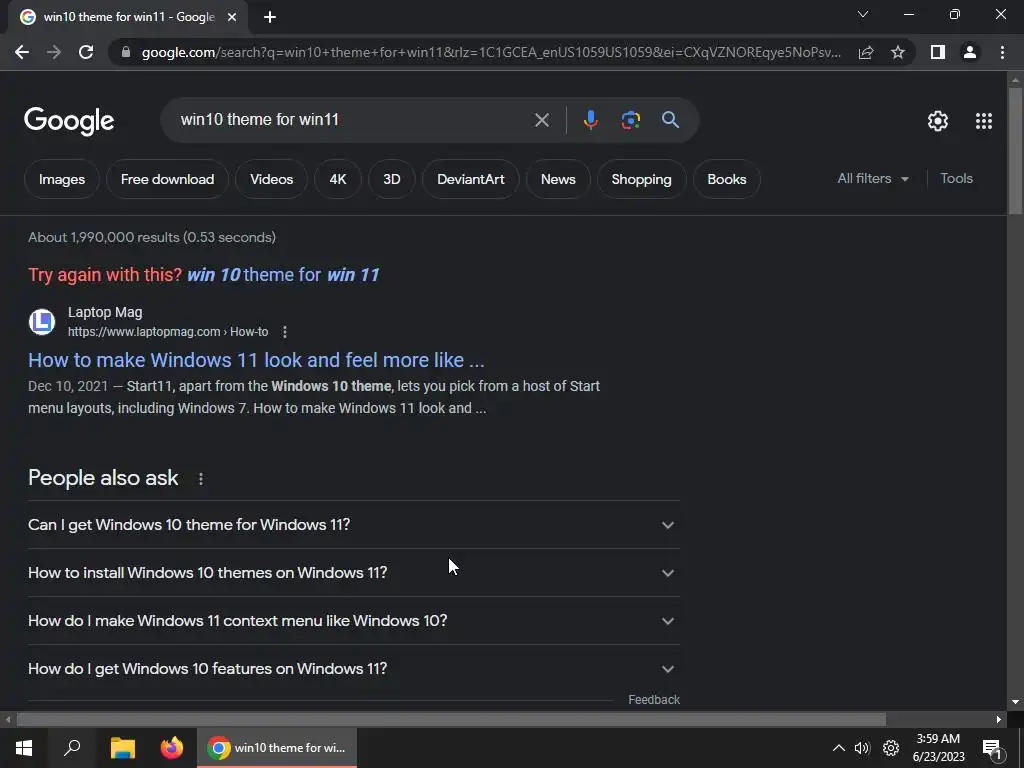Click suggested query win 10 theme for win 11
The width and height of the screenshot is (1024, 768).
click(283, 275)
